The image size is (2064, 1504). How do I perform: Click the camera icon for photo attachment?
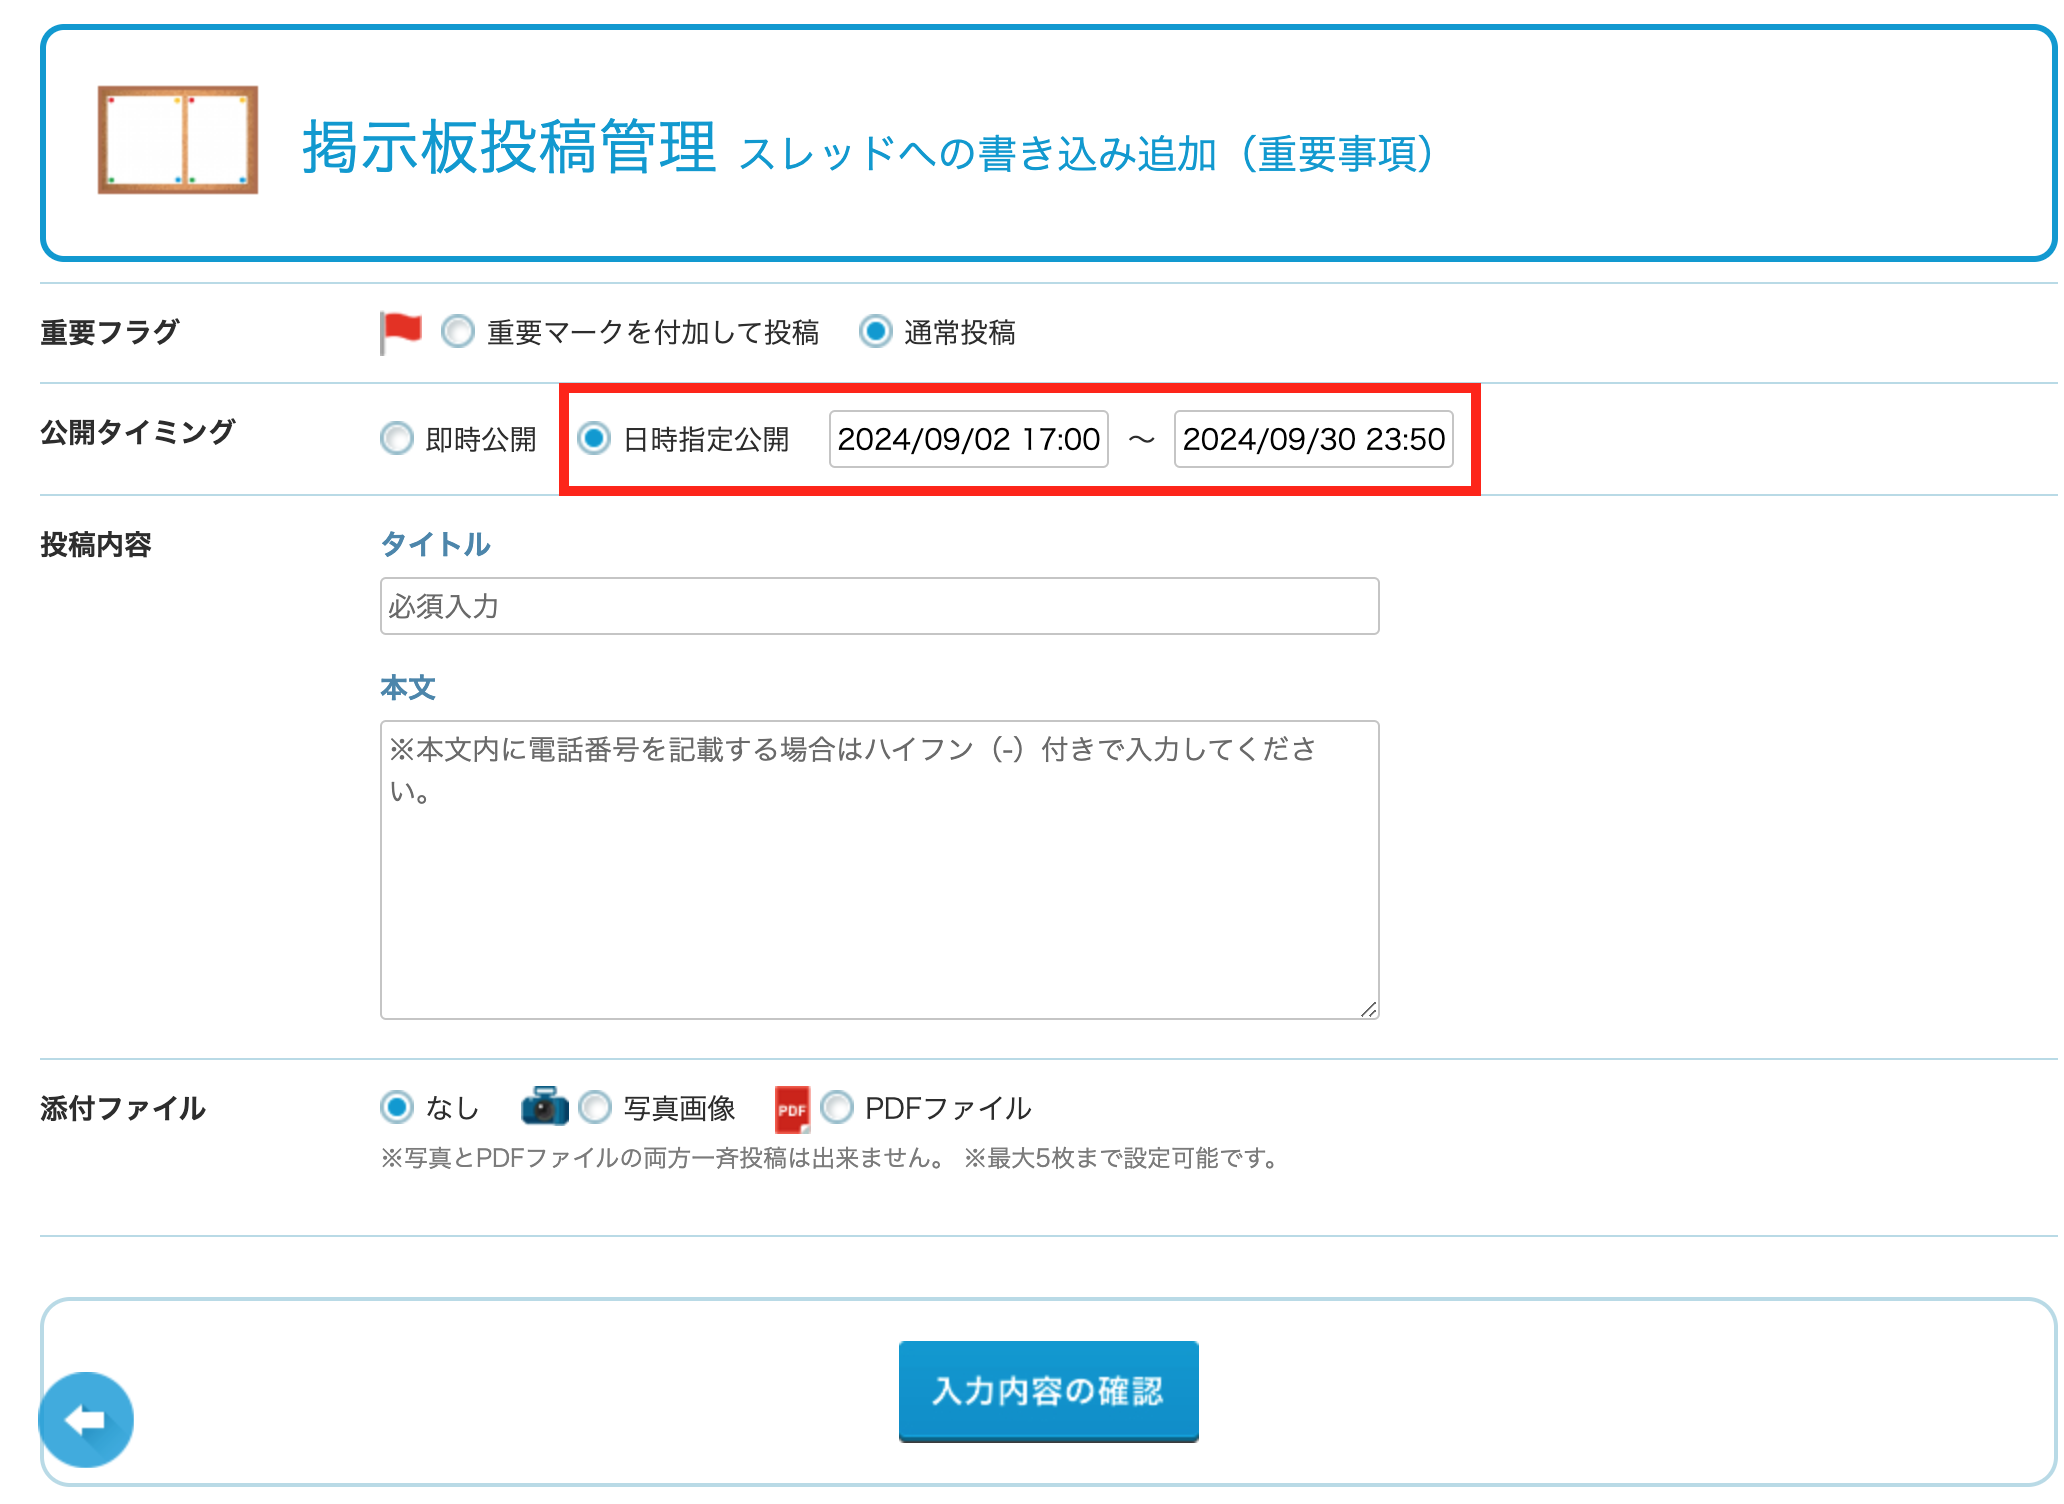(545, 1106)
